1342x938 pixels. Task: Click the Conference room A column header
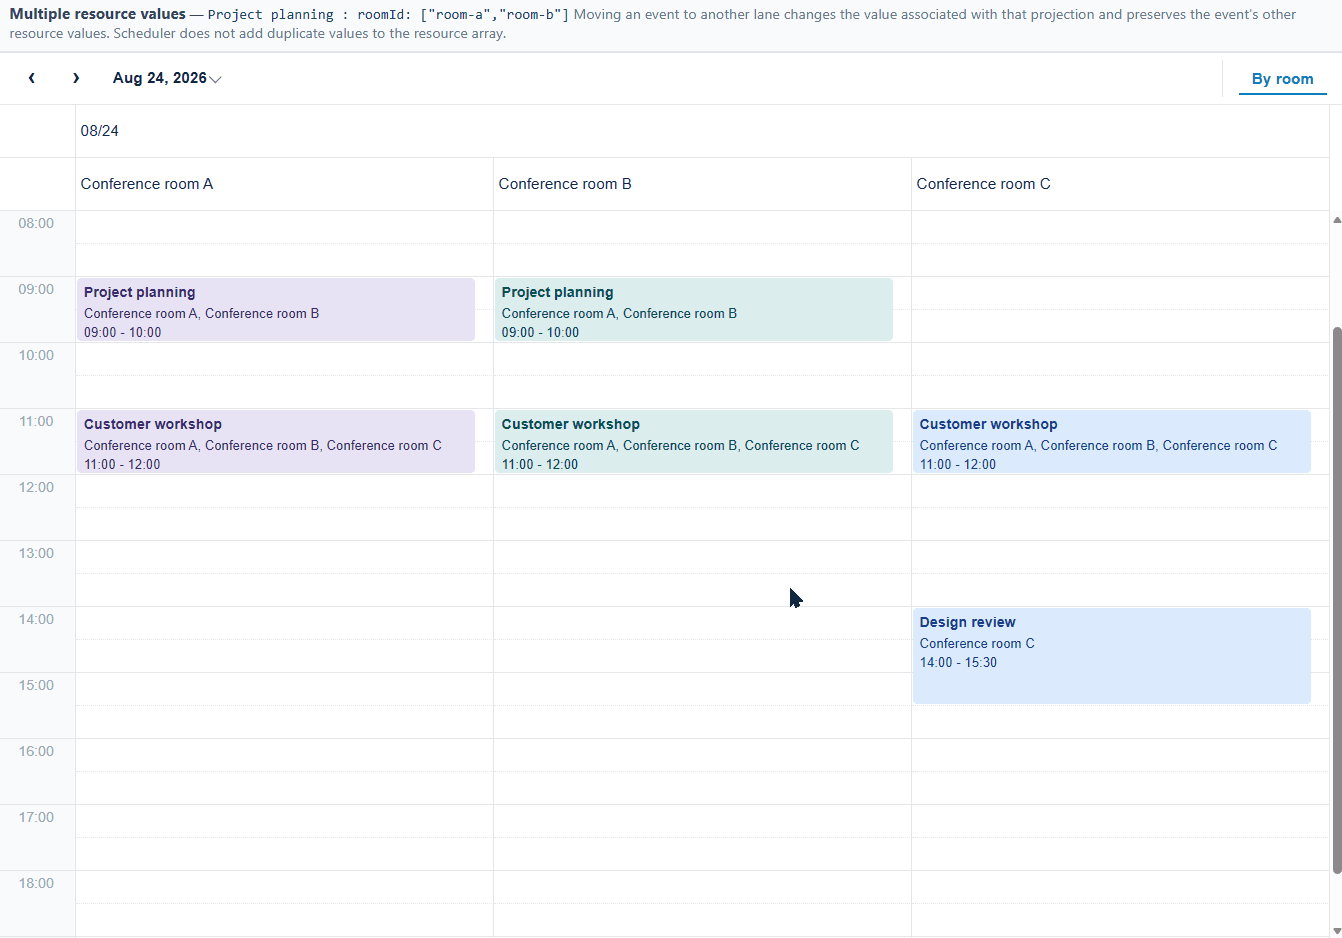pyautogui.click(x=284, y=184)
